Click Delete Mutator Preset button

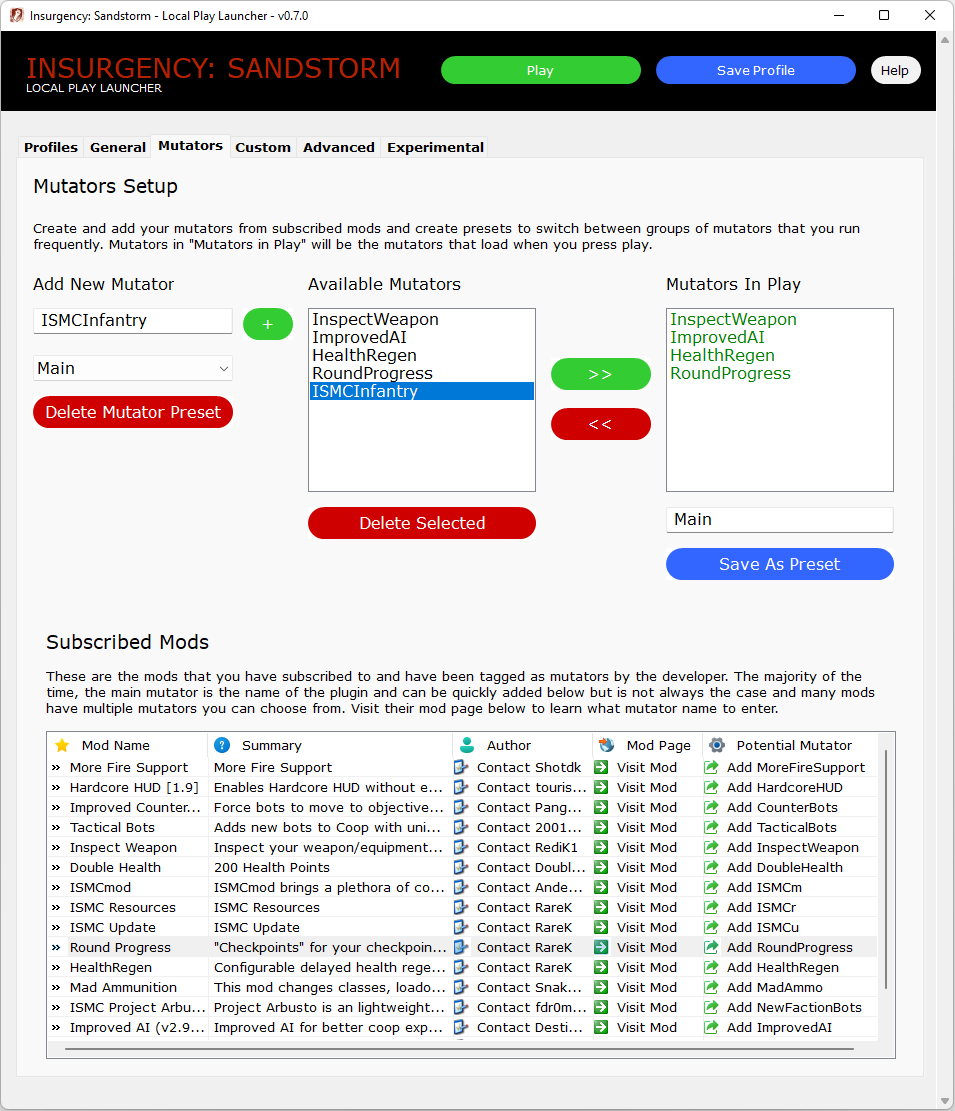(132, 412)
